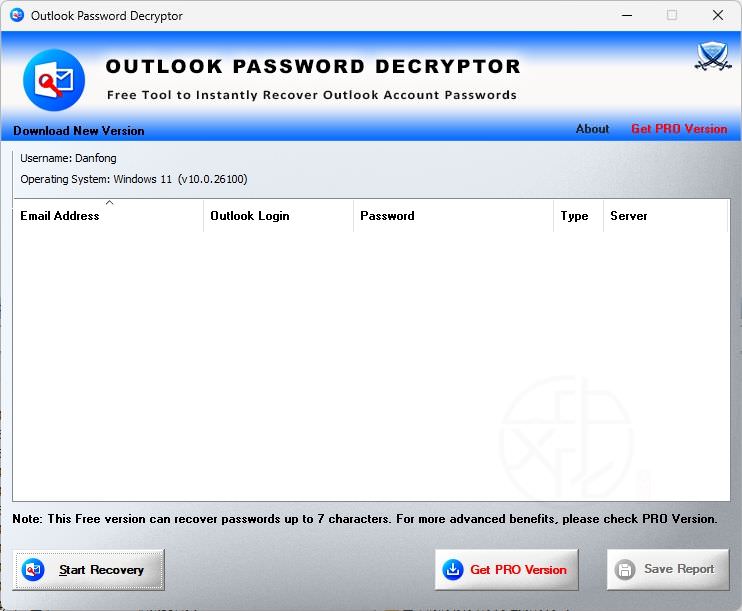Open the About menu item
742x611 pixels.
coord(592,129)
